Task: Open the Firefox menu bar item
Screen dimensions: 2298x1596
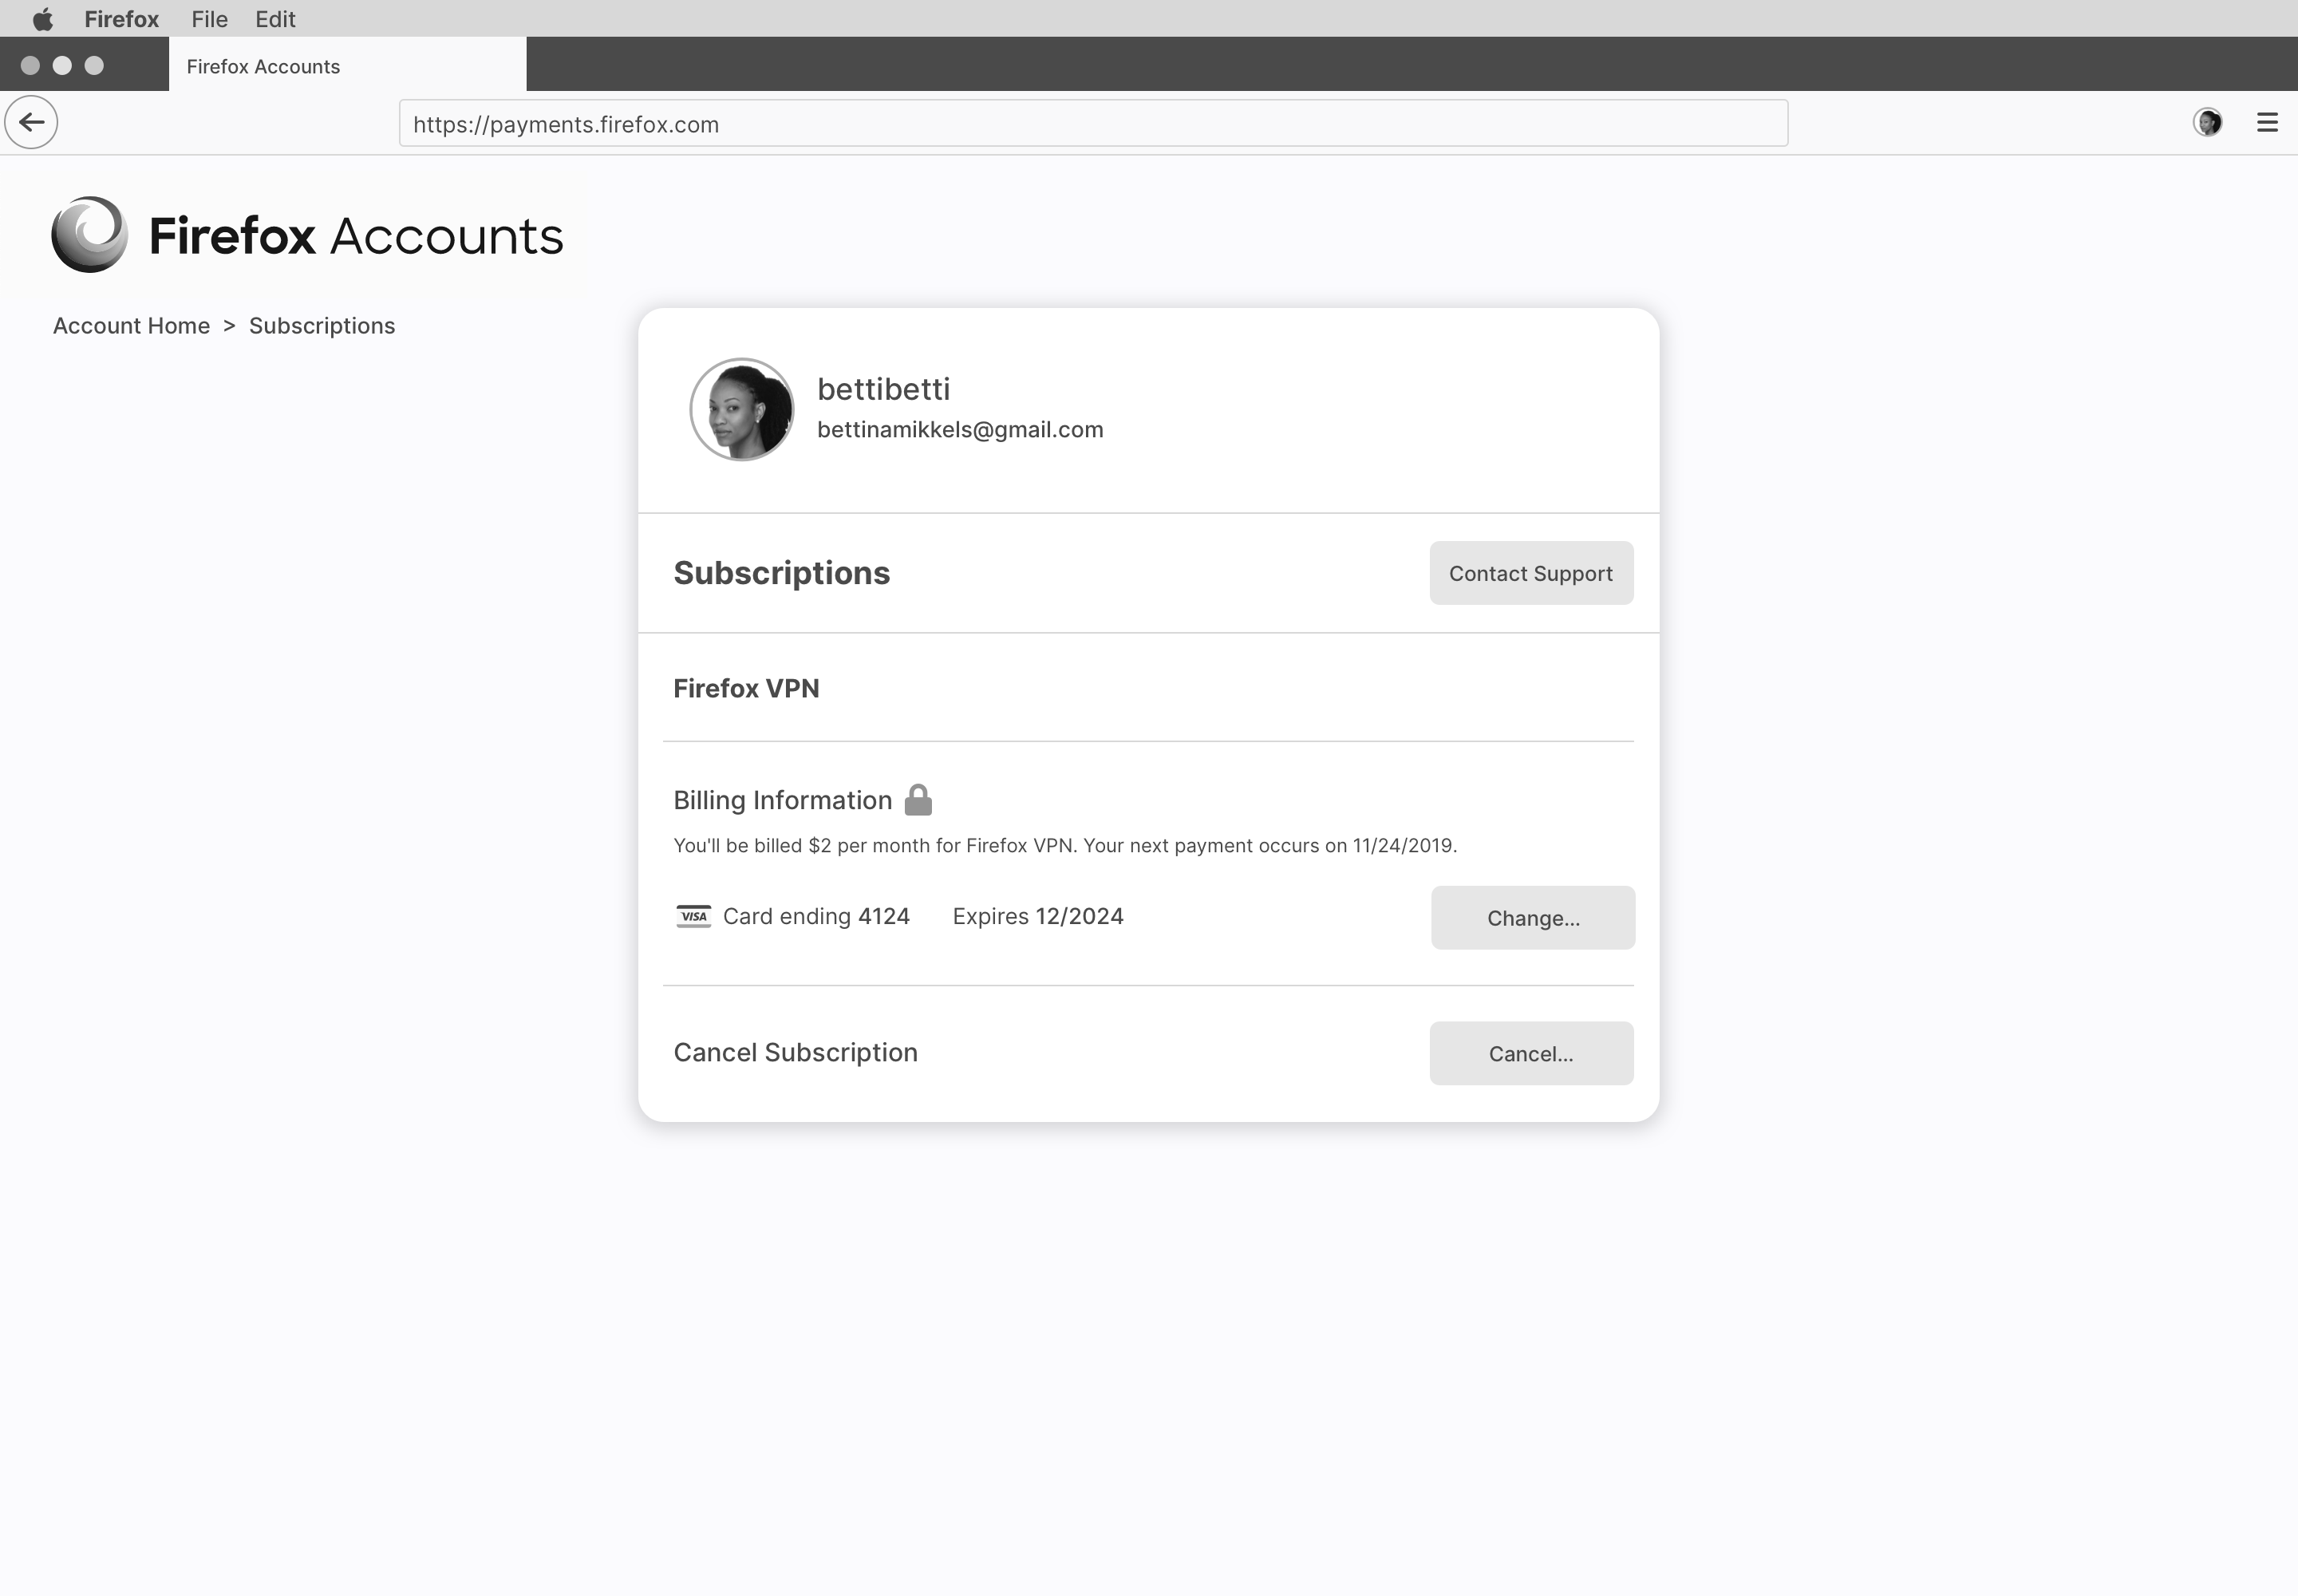Action: [121, 19]
